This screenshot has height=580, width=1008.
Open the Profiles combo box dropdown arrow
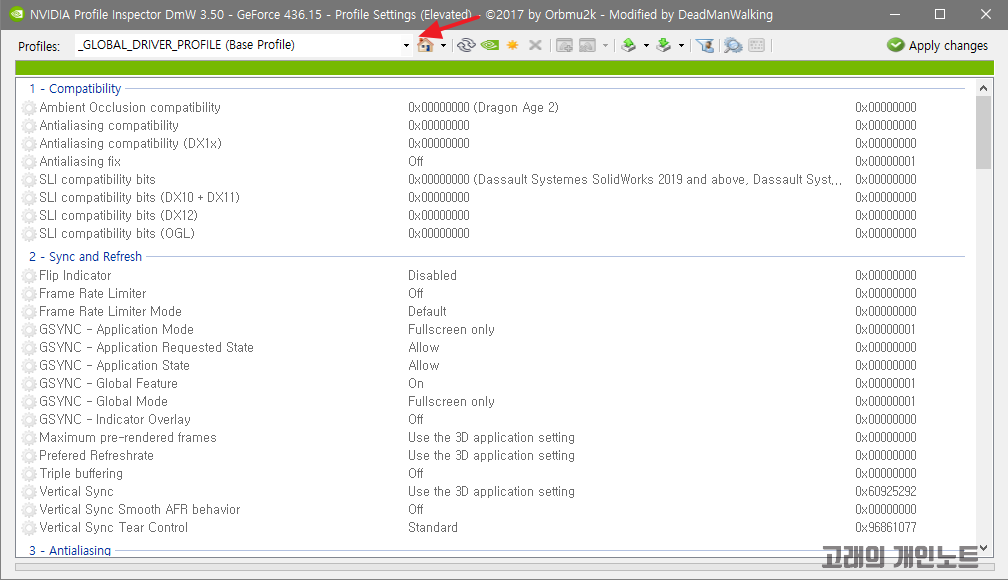[406, 46]
